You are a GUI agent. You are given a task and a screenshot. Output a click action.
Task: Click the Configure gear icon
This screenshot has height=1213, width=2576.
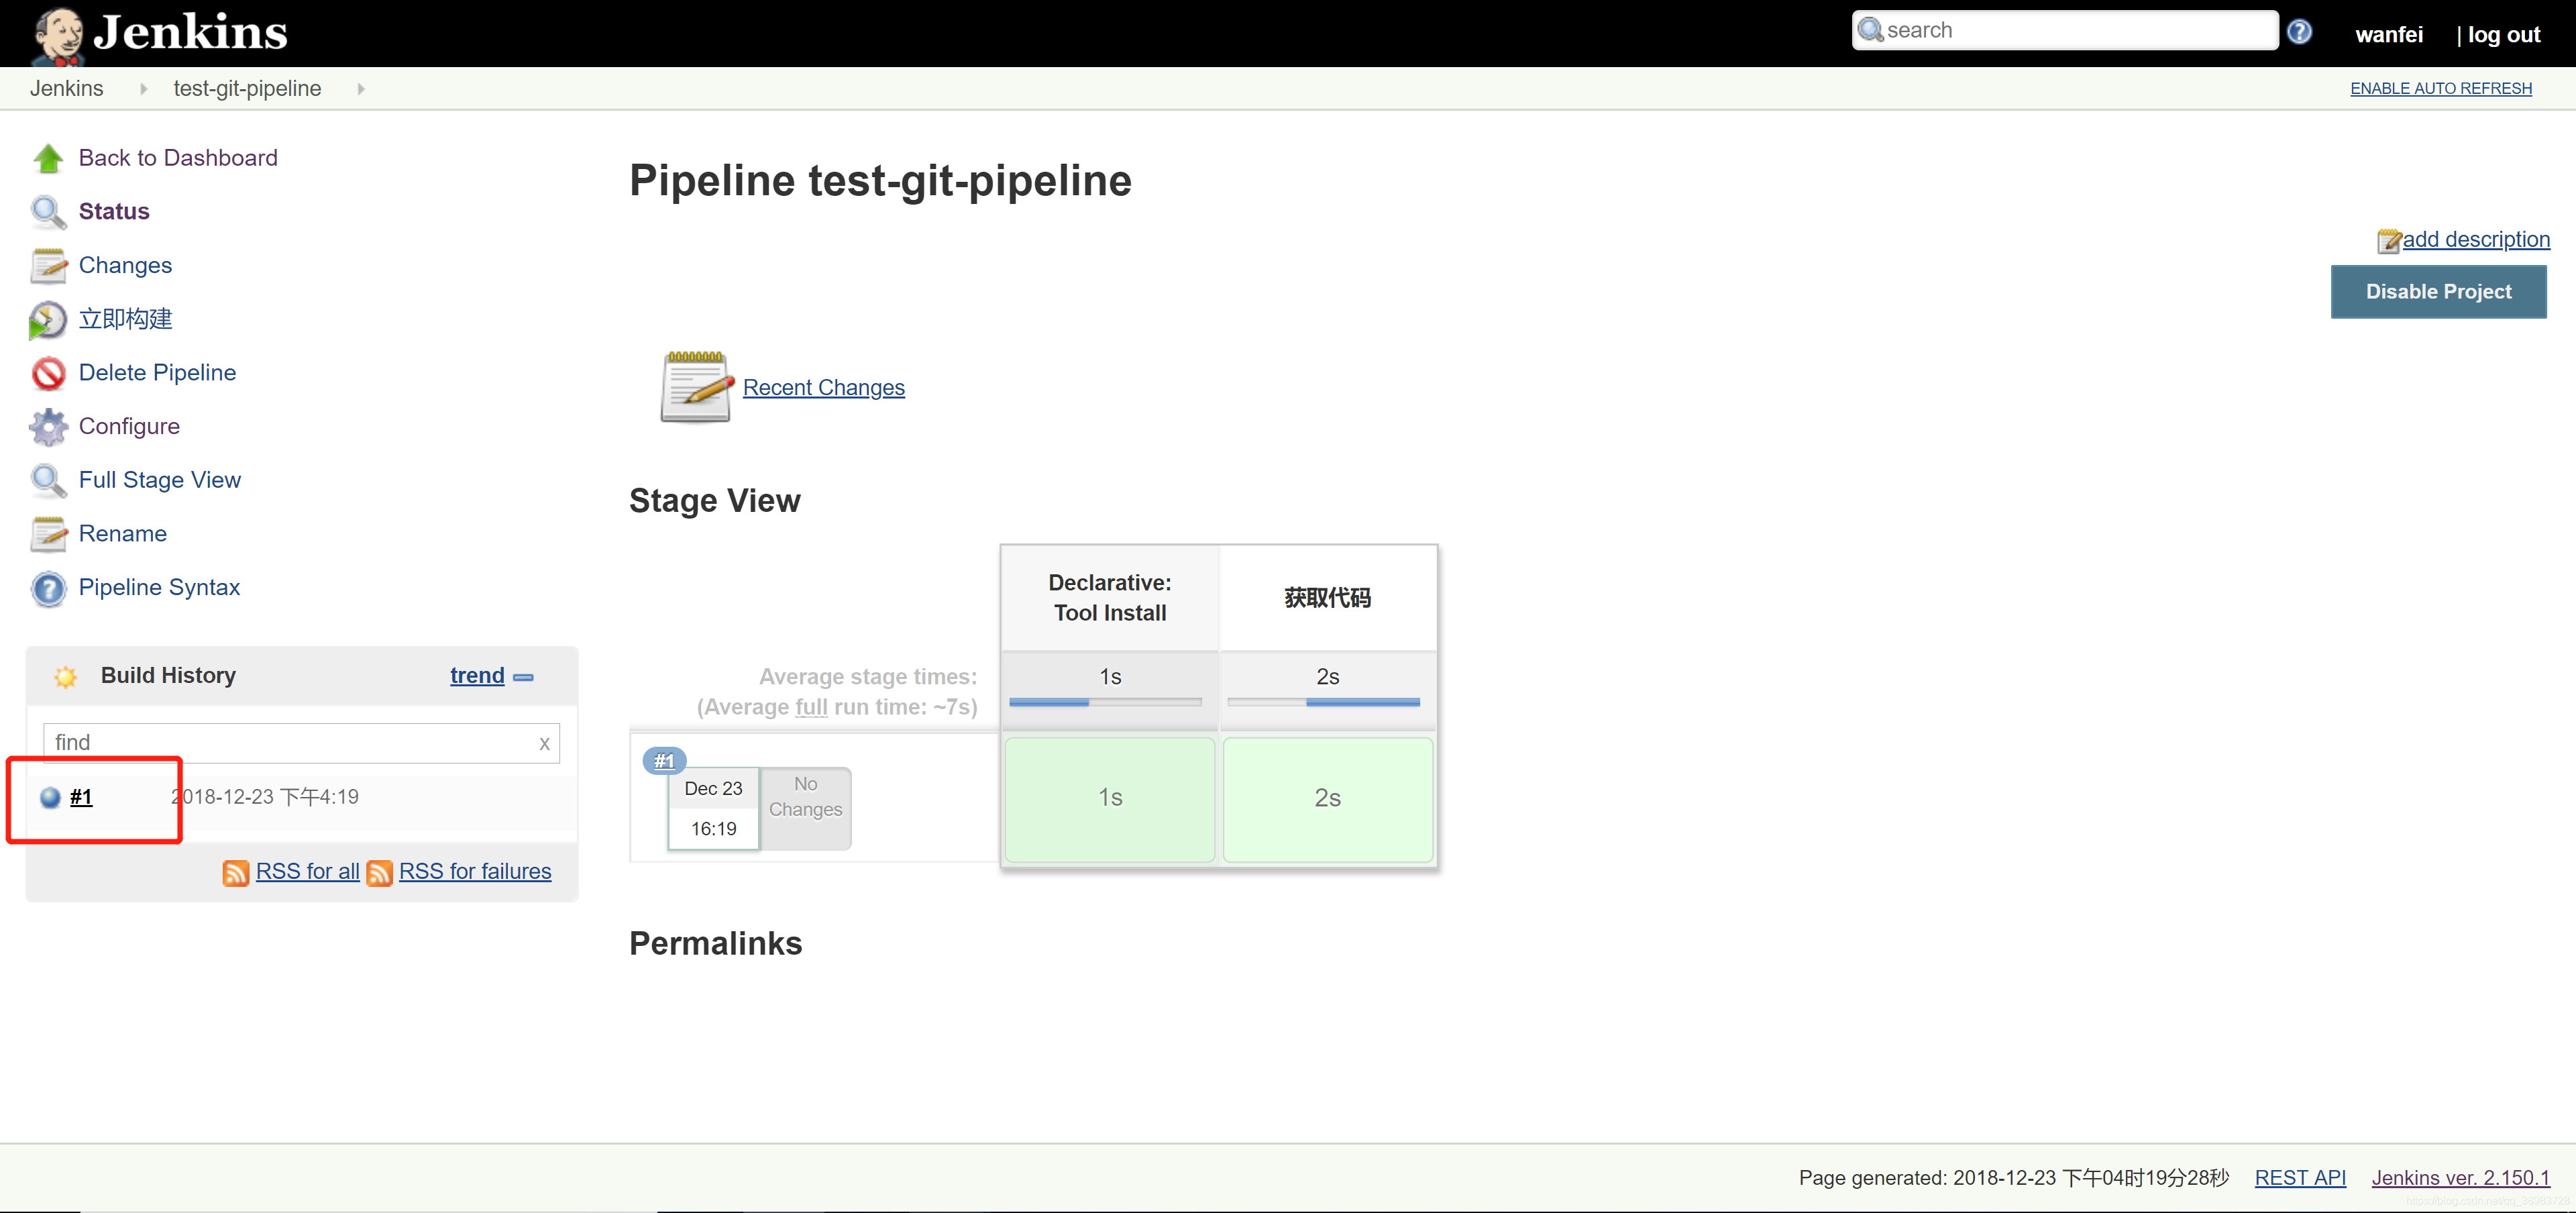[x=48, y=427]
